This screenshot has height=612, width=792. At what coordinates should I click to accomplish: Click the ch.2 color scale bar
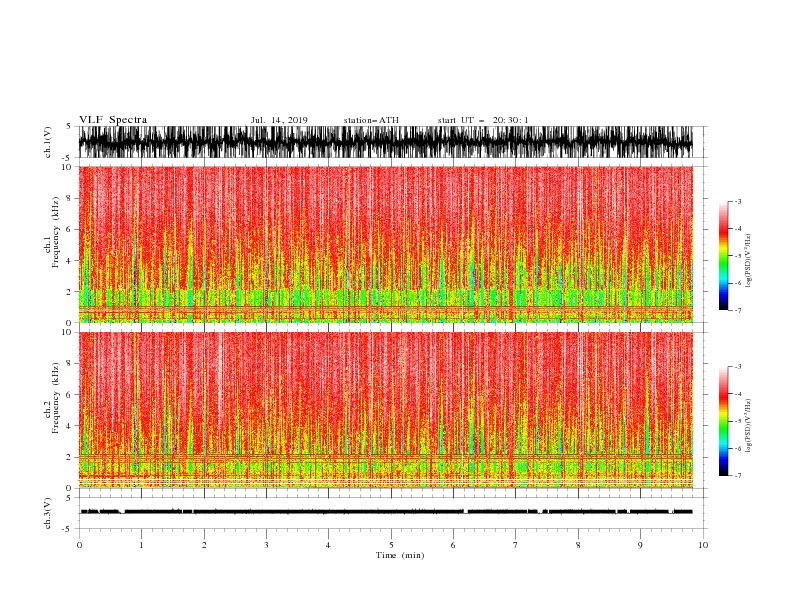pyautogui.click(x=723, y=421)
